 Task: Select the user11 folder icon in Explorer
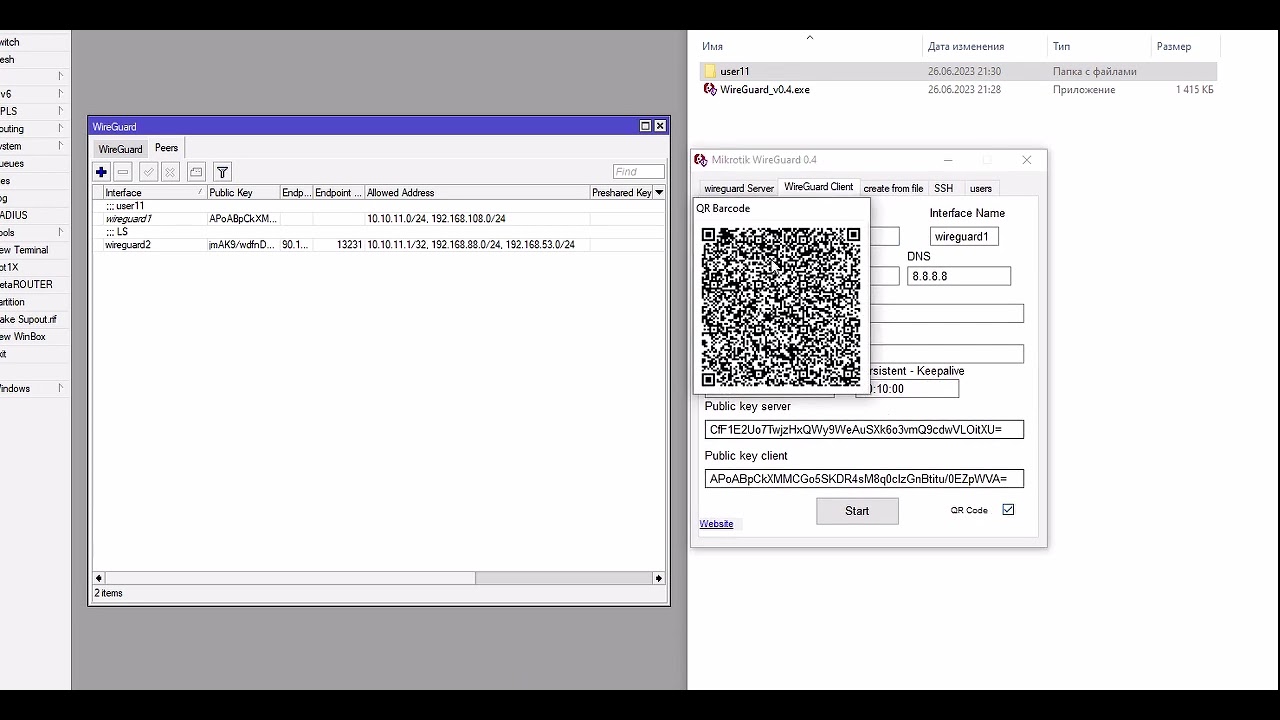[x=710, y=71]
